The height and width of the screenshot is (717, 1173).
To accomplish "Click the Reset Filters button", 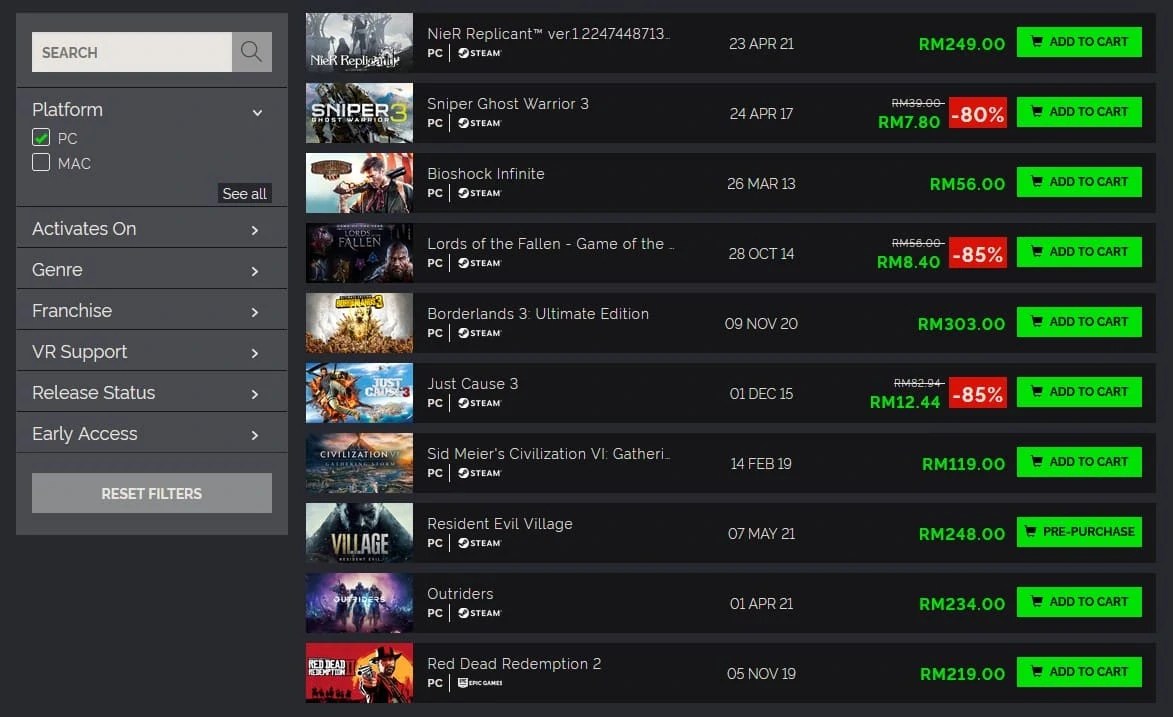I will click(x=152, y=492).
